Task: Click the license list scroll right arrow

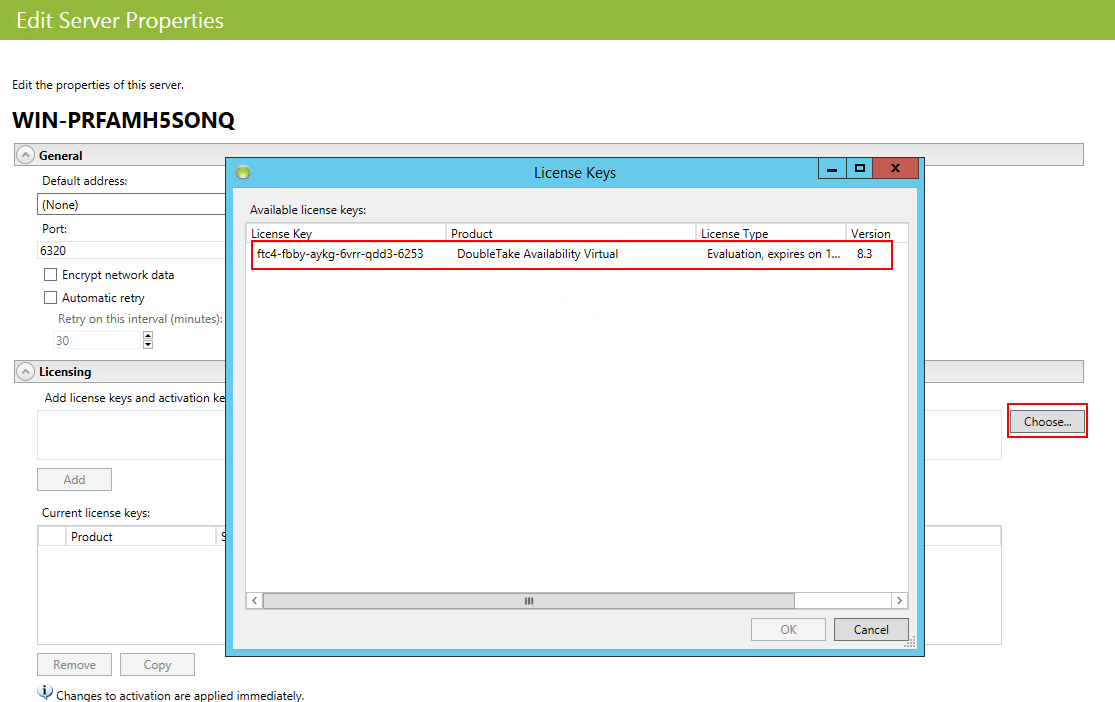Action: pyautogui.click(x=899, y=601)
